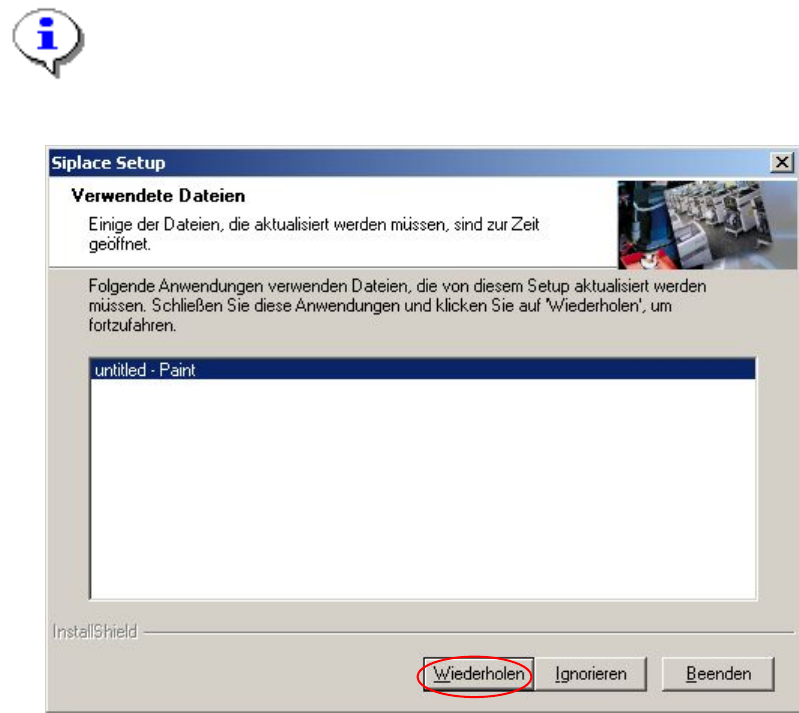Click the blue info speech bubble icon

click(x=47, y=42)
